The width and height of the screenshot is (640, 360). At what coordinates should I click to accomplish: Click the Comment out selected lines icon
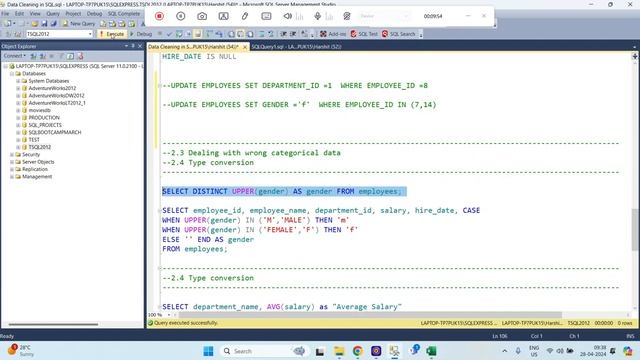[x=261, y=34]
